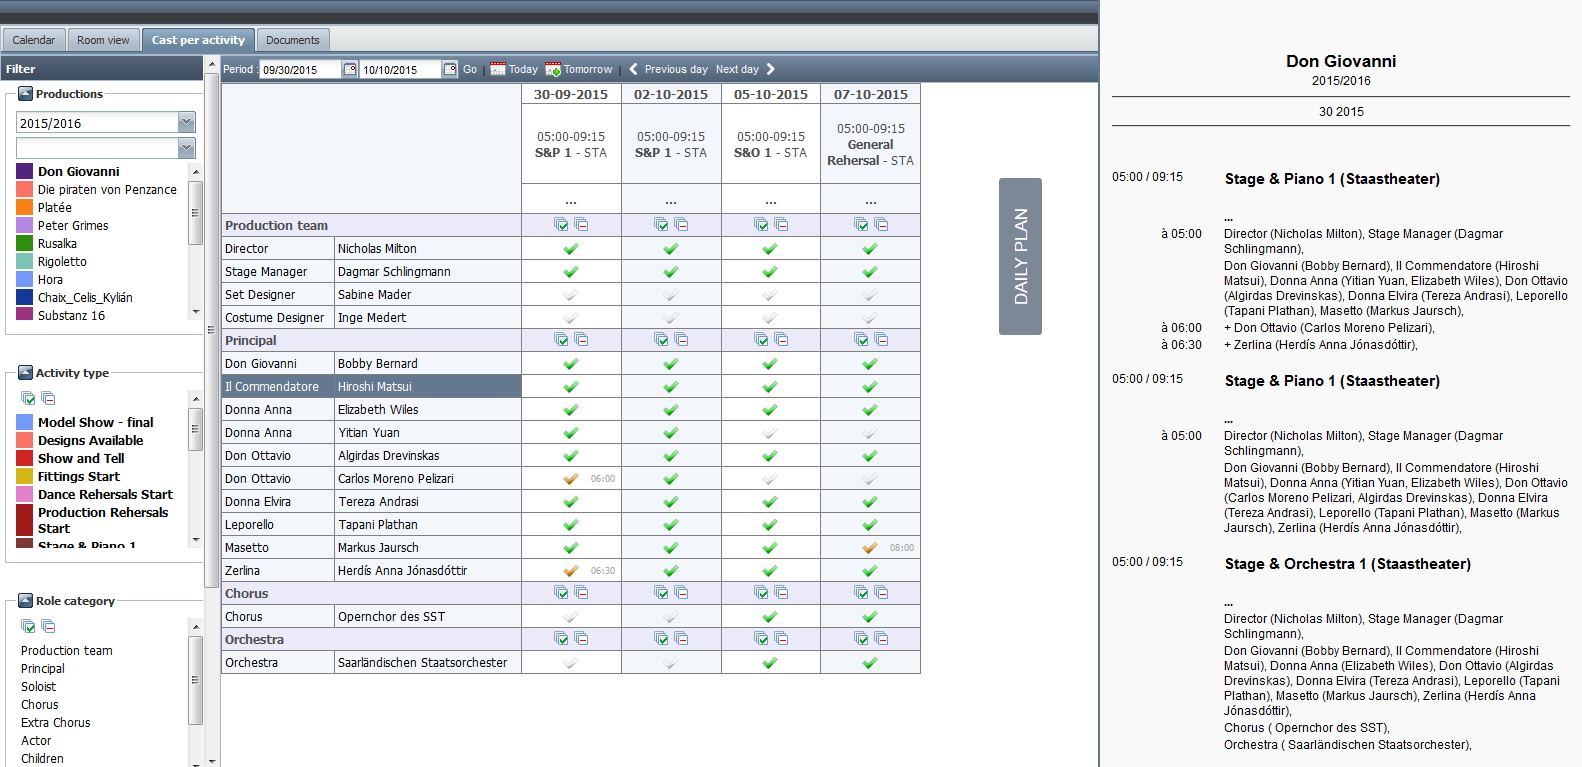Viewport: 1582px width, 767px height.
Task: Select all activity types icon
Action: point(28,398)
